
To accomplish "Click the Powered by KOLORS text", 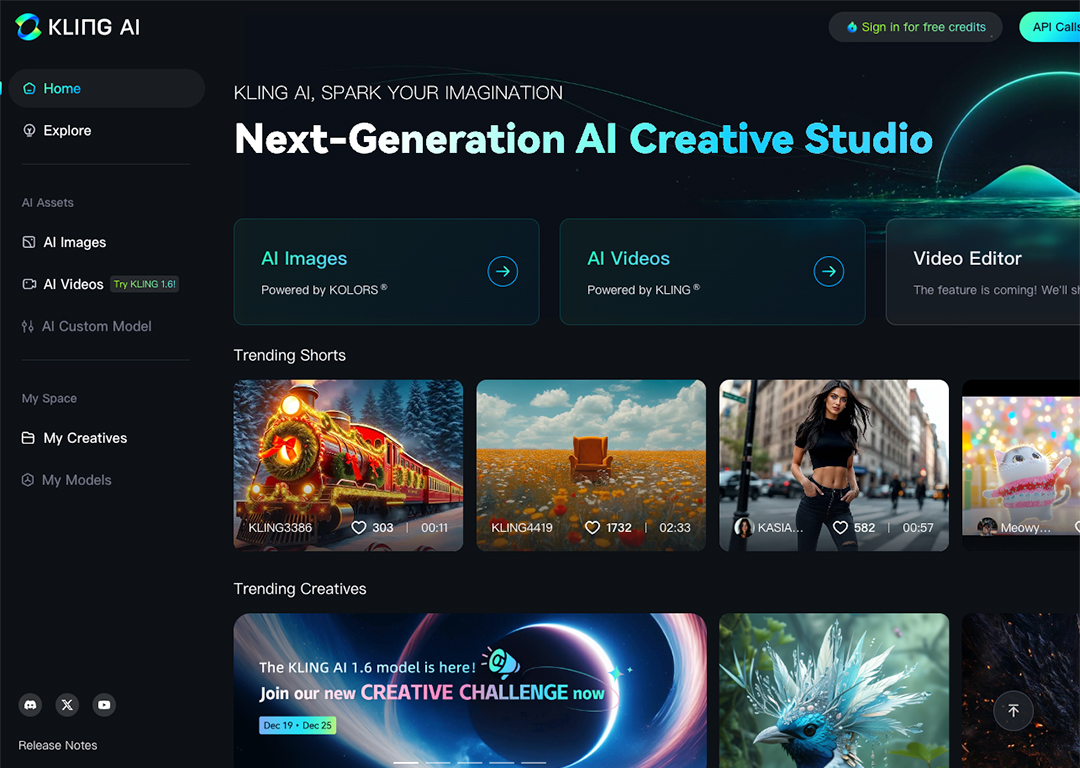I will pos(324,290).
